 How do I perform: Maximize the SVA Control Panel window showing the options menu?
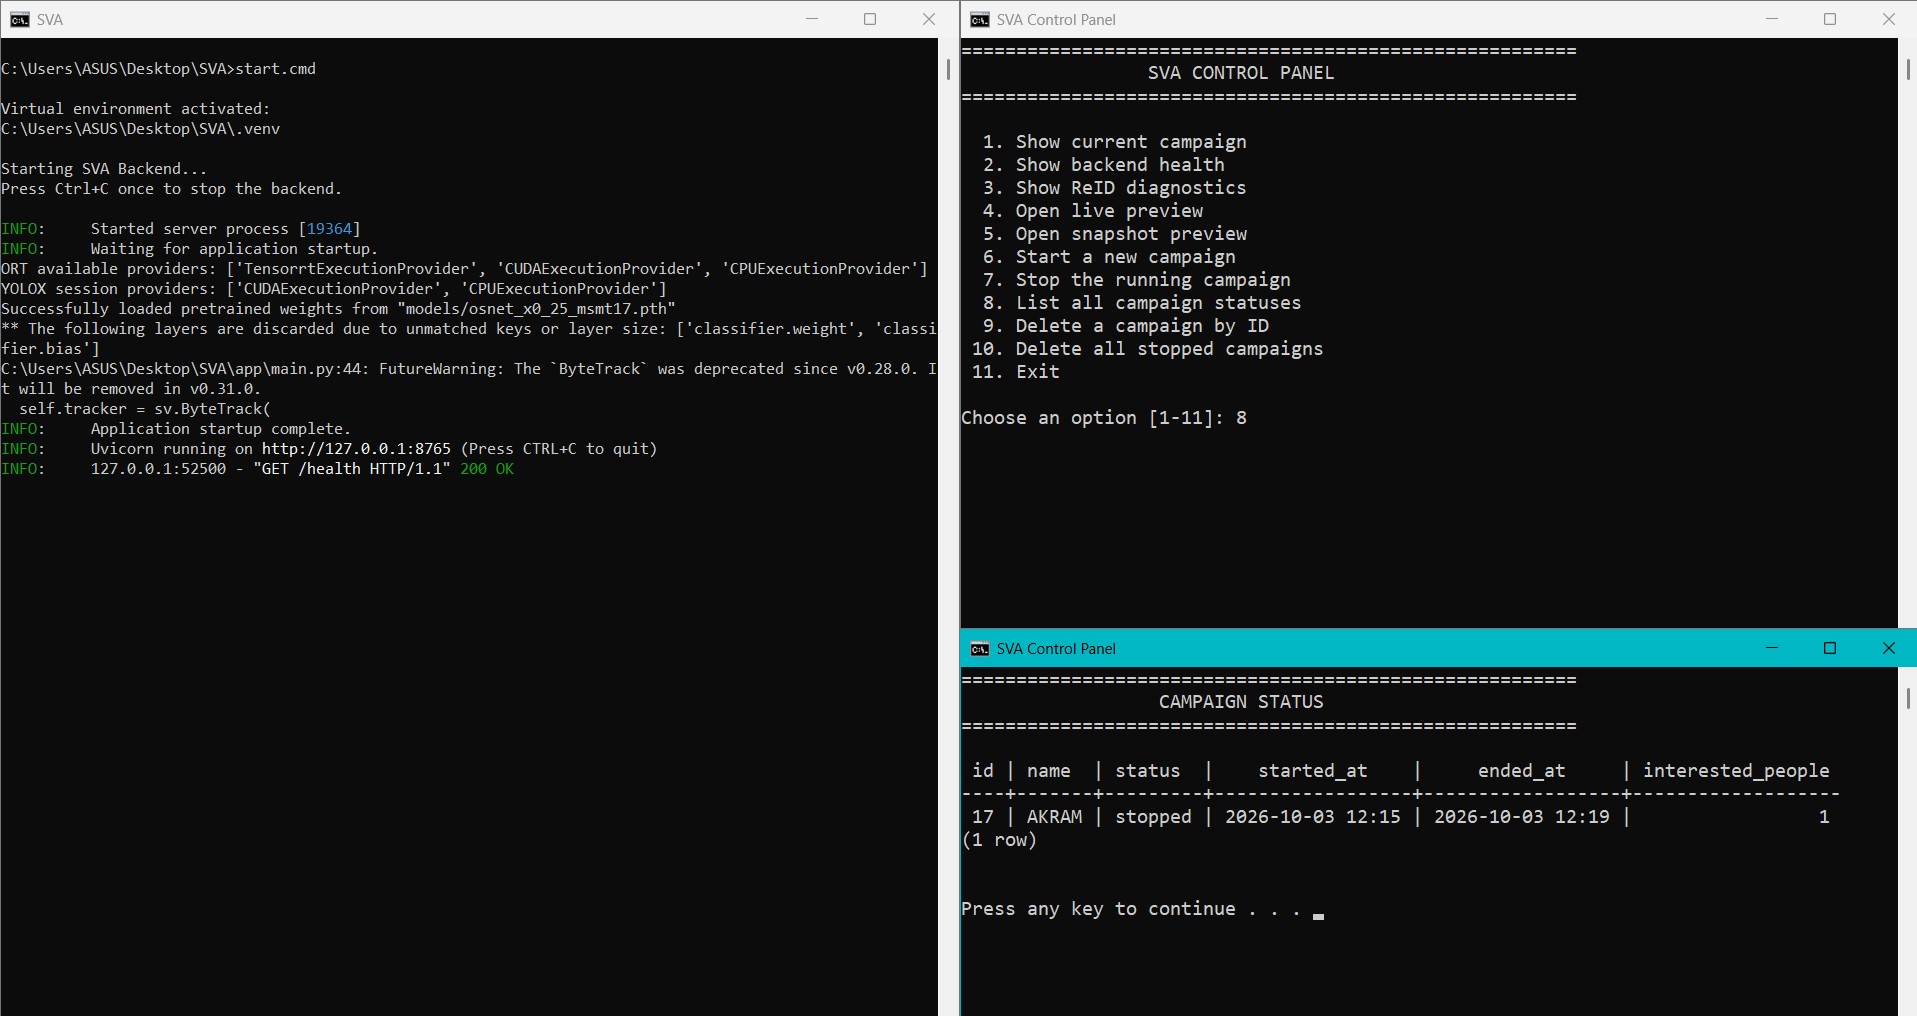pos(1830,19)
